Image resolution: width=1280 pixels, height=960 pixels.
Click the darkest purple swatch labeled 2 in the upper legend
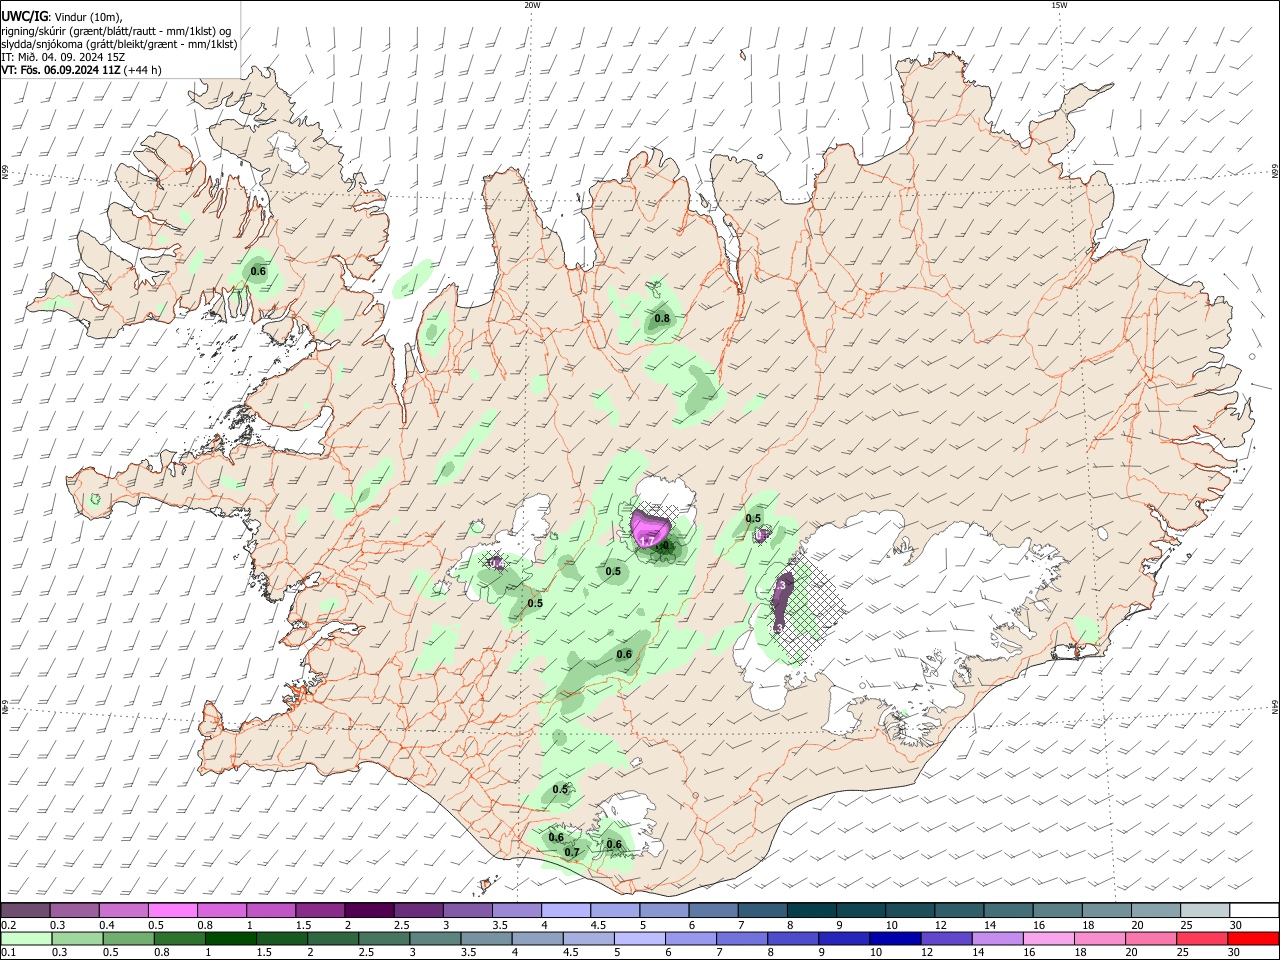368,910
